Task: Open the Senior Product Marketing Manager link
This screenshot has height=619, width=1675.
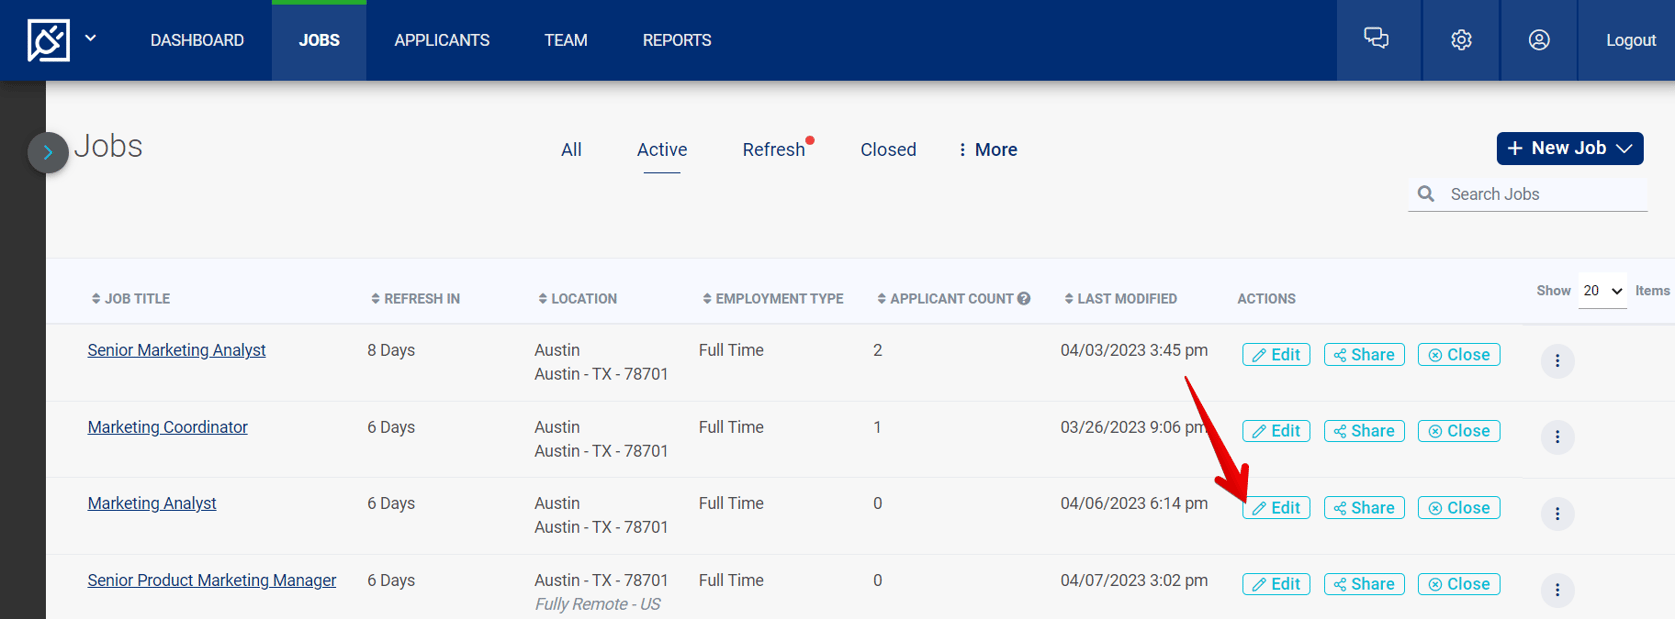Action: point(211,580)
